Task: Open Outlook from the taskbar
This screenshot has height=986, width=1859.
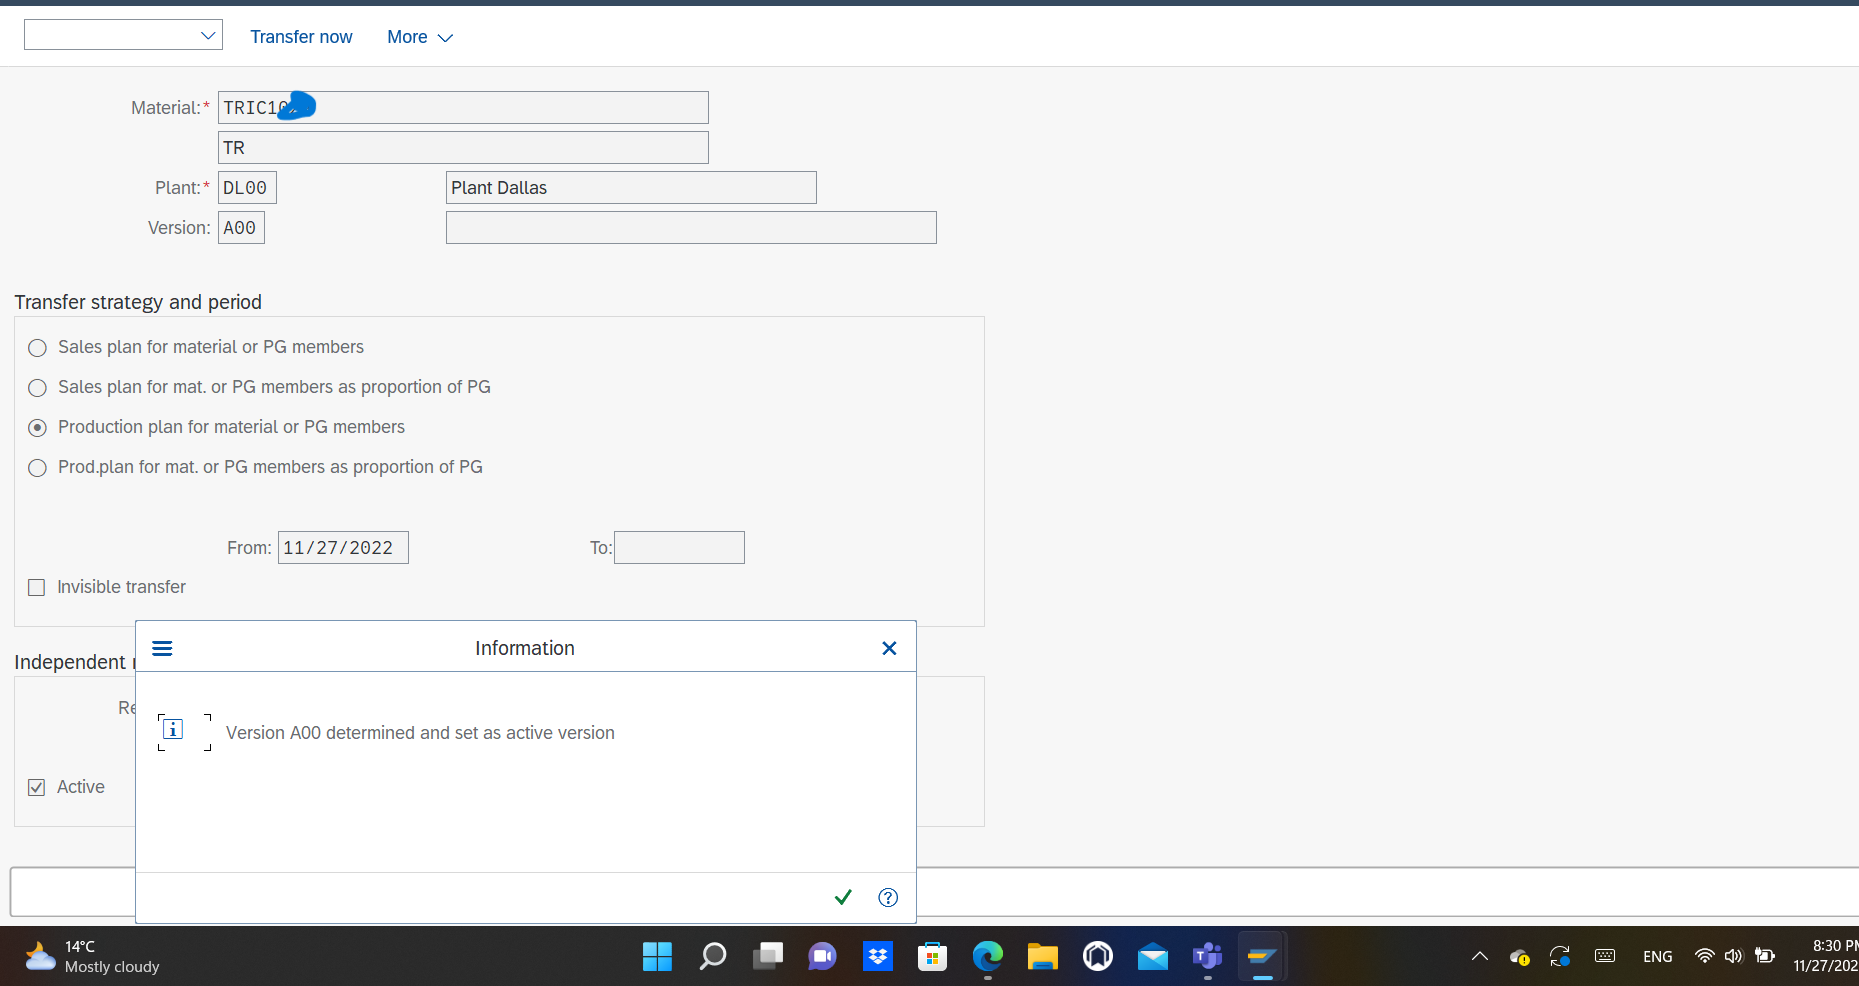Action: (1152, 957)
